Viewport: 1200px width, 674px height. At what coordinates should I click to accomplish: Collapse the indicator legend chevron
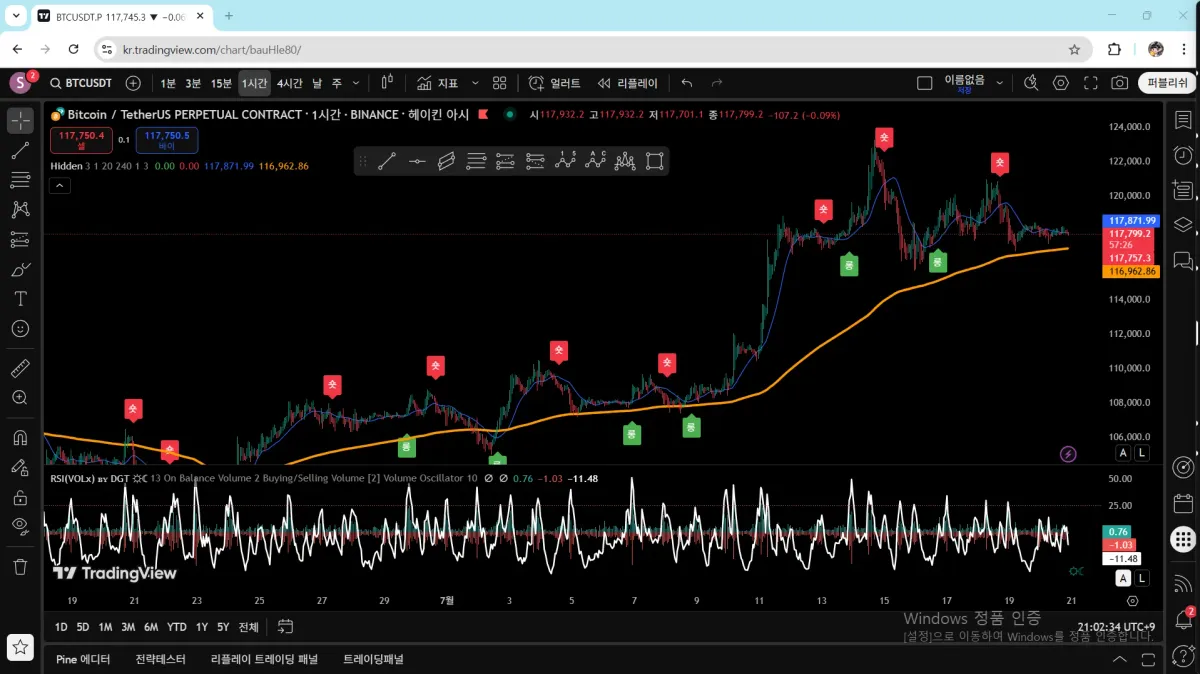tap(59, 185)
